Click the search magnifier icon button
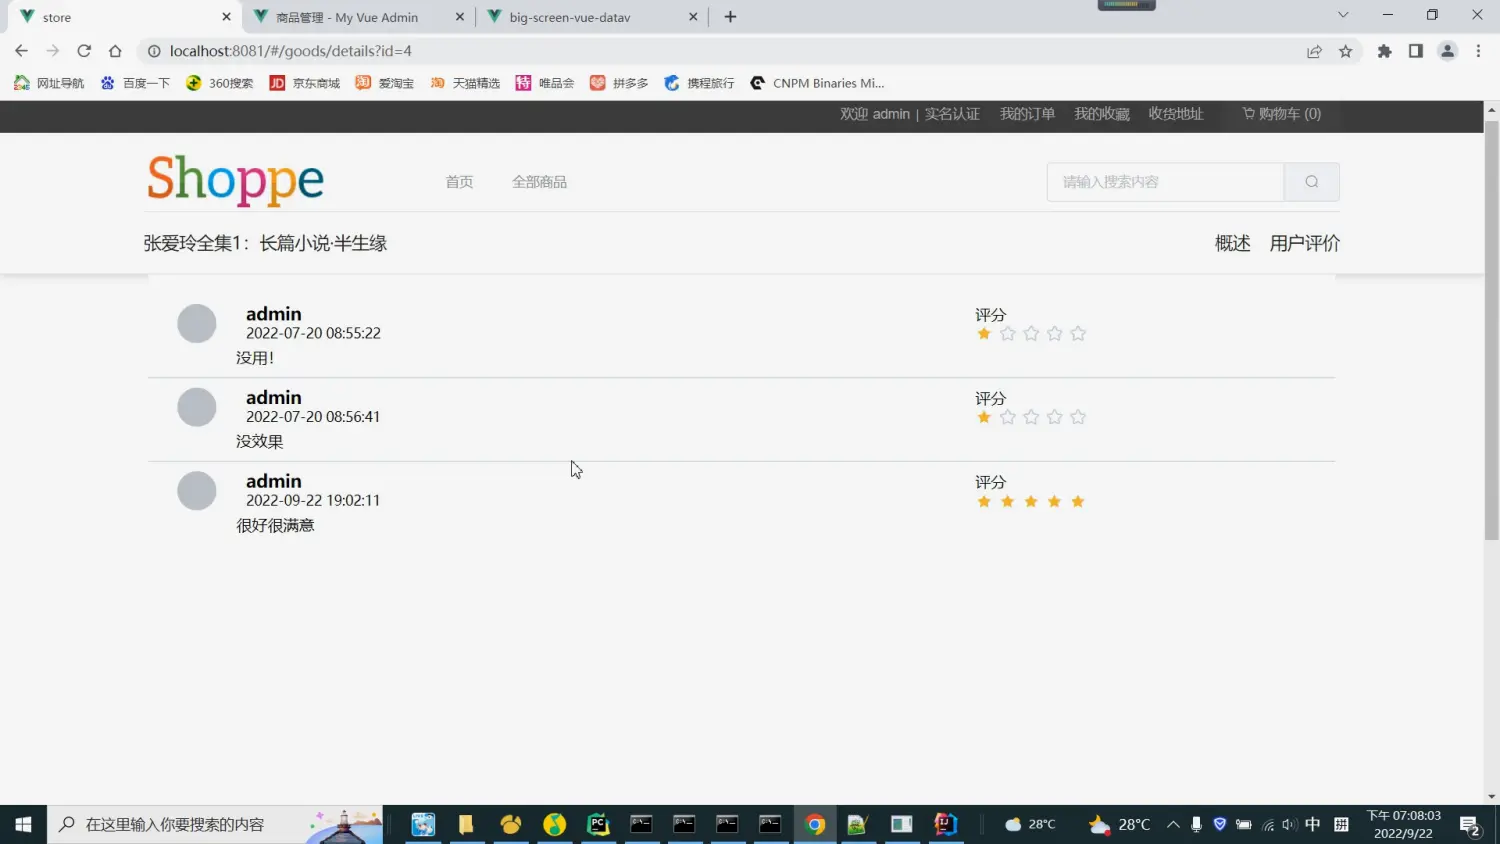This screenshot has width=1500, height=844. pyautogui.click(x=1311, y=182)
